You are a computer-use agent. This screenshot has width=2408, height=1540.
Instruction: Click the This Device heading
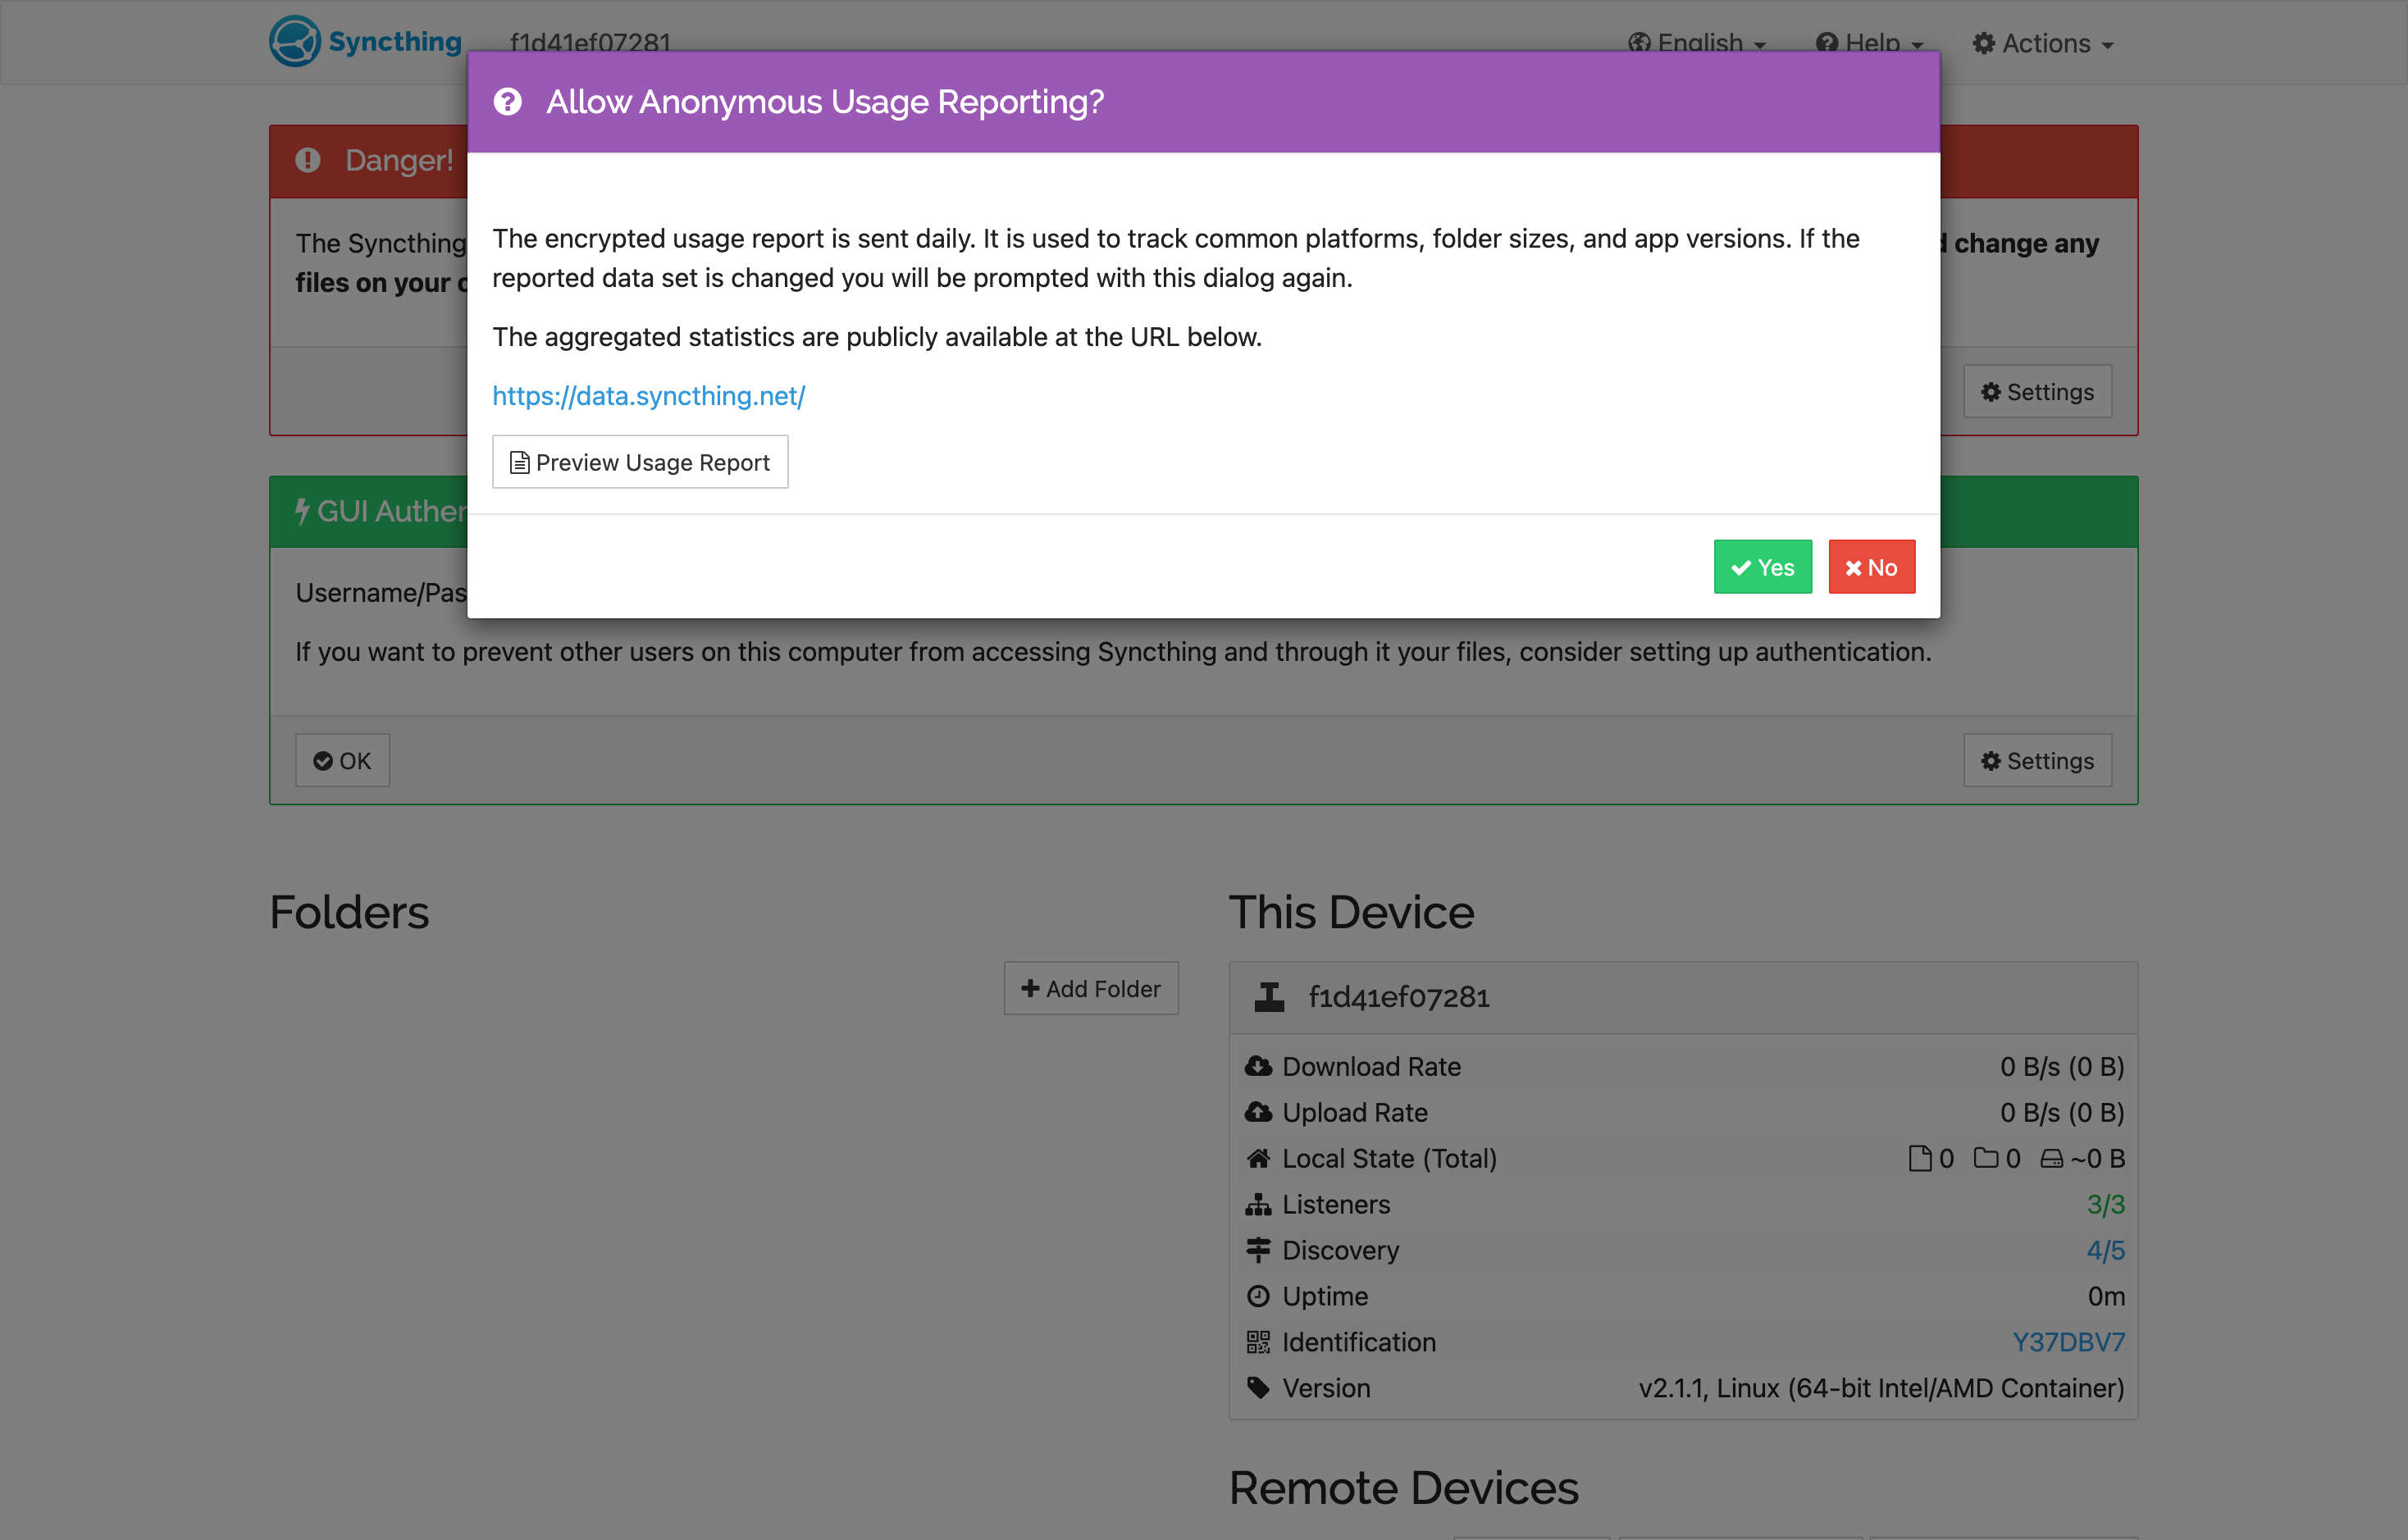point(1351,912)
